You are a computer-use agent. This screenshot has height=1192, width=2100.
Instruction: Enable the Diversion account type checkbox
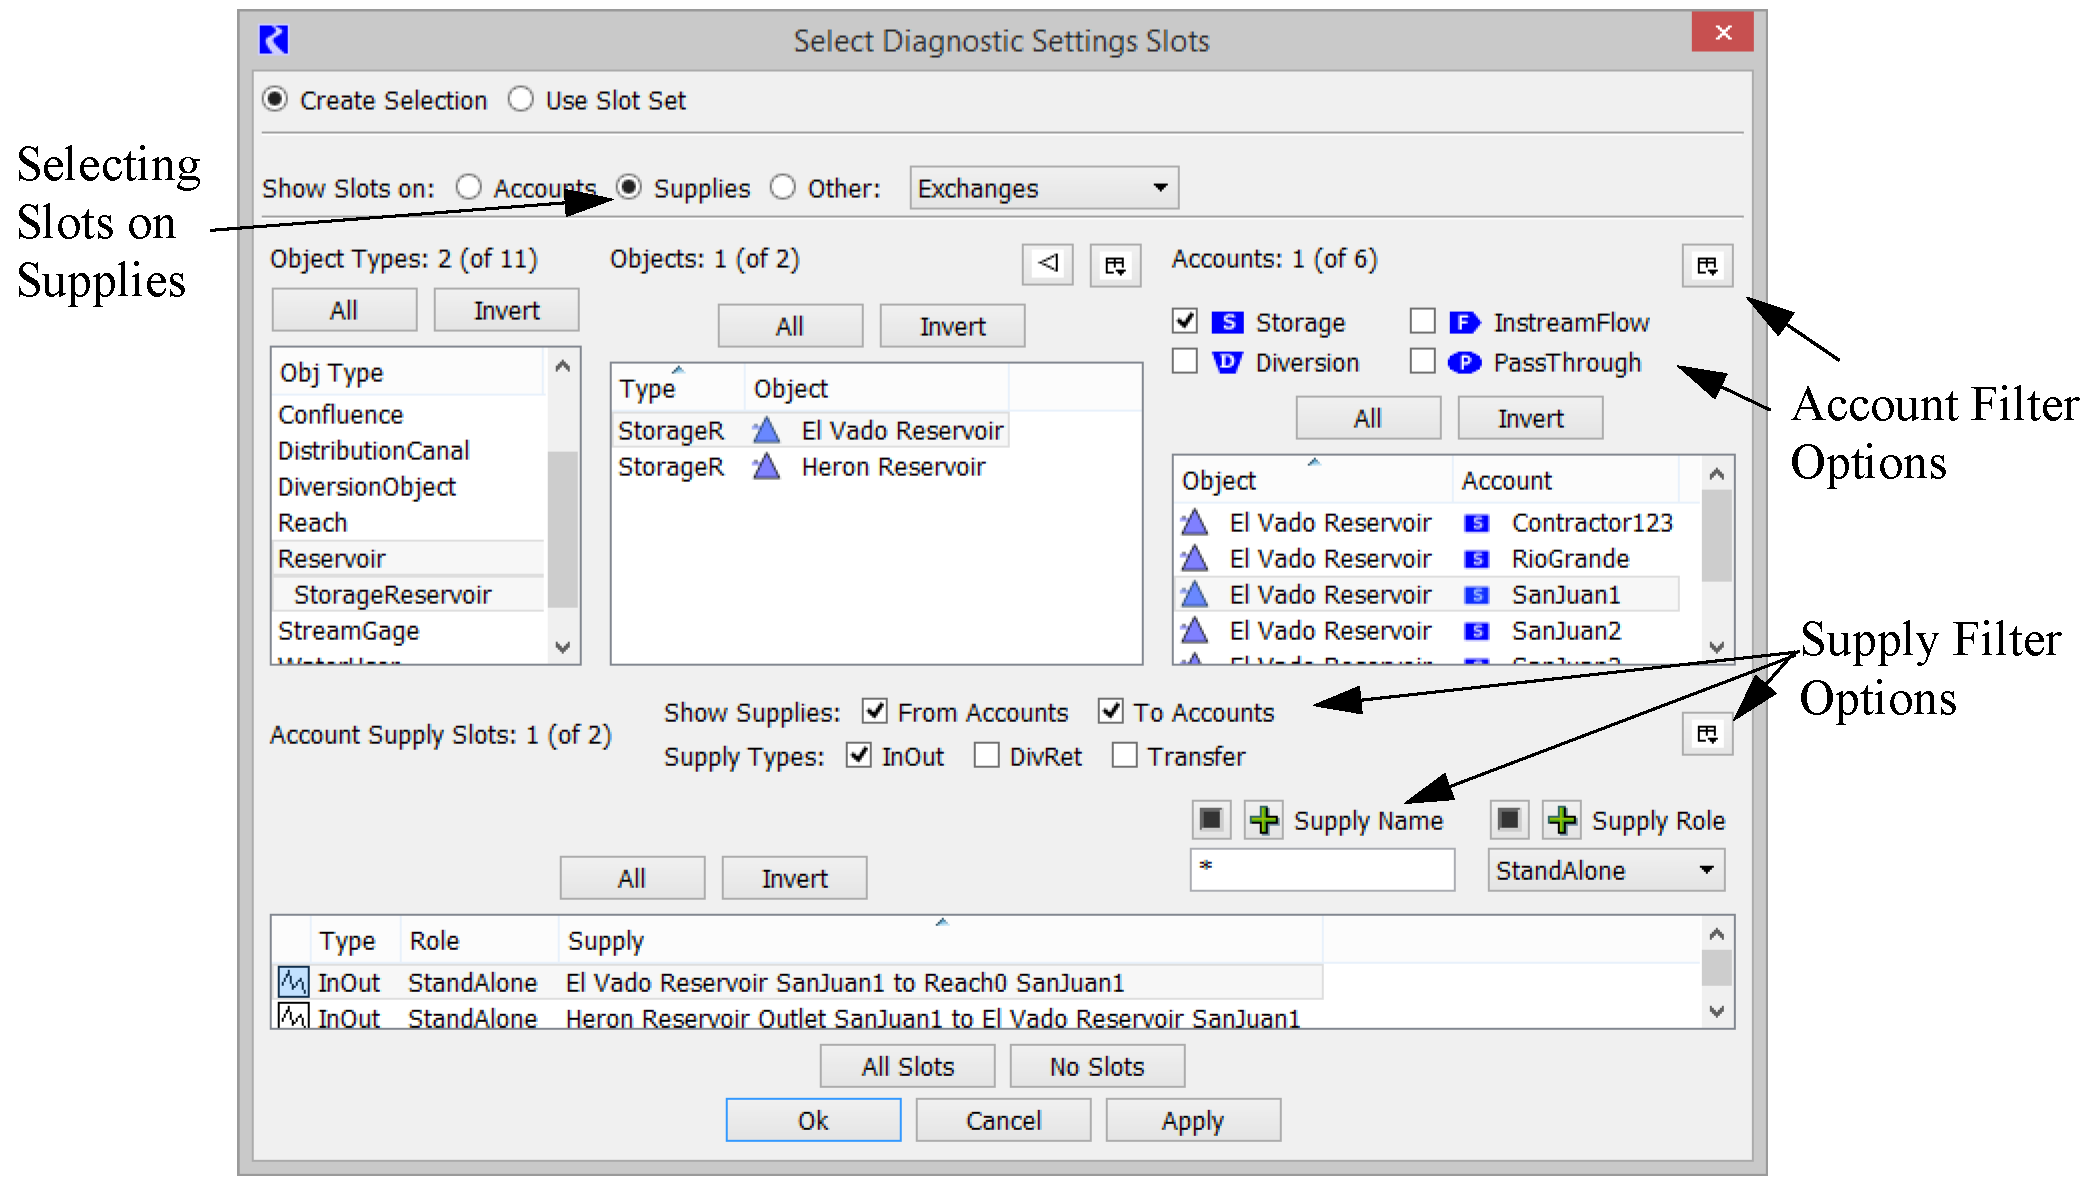click(1185, 361)
